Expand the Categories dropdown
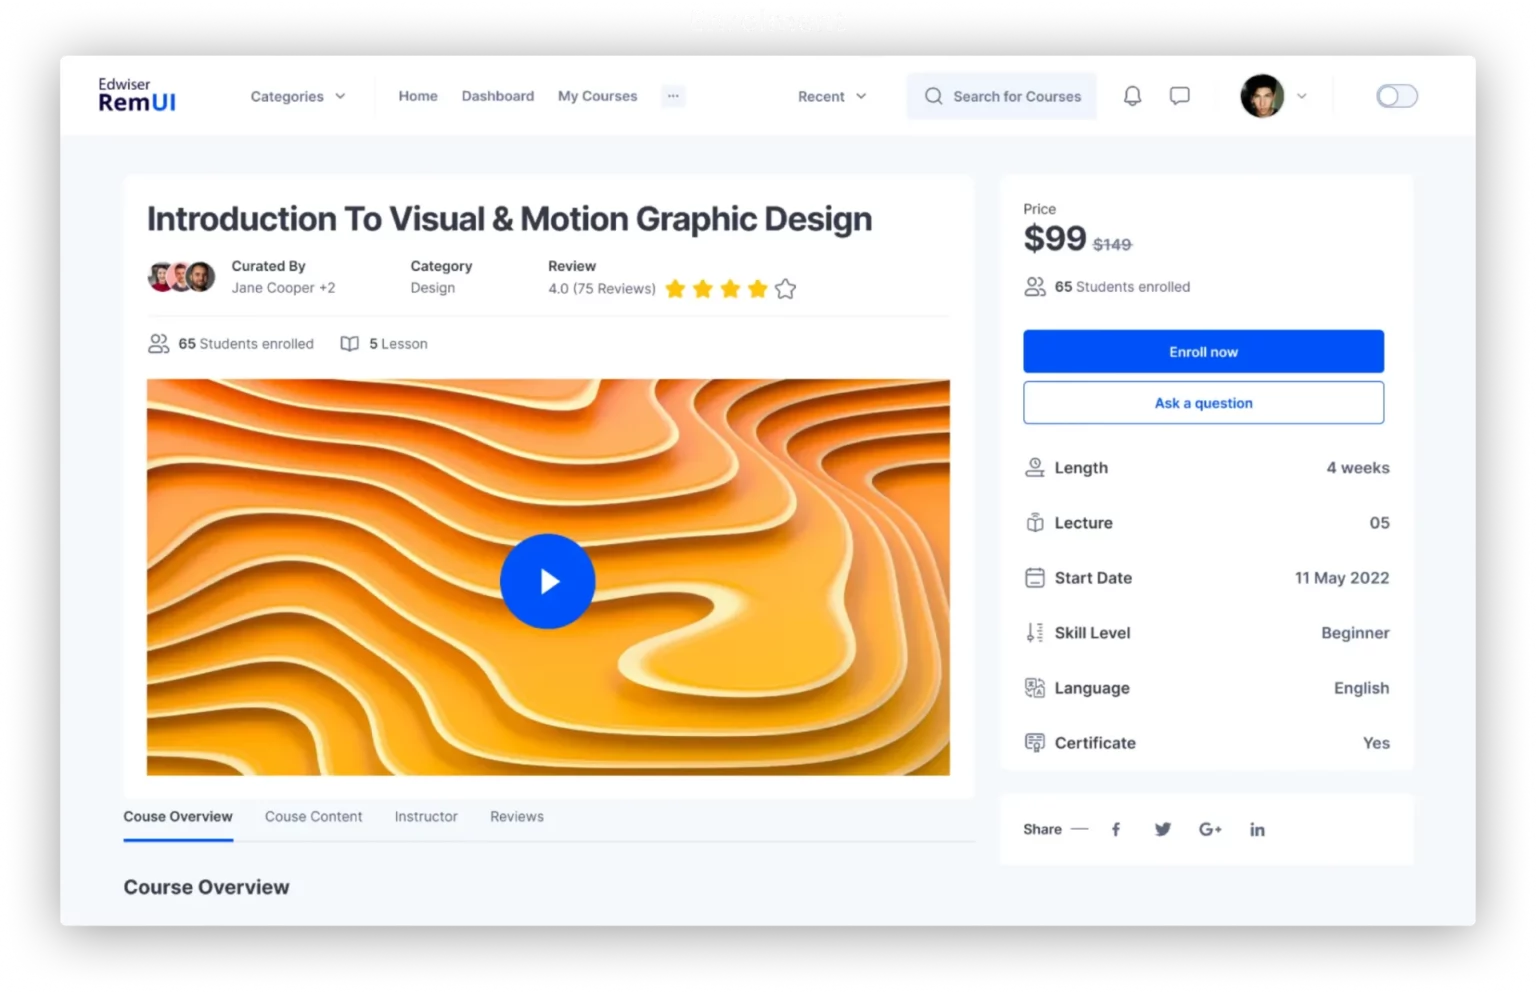The image size is (1536, 992). (x=297, y=96)
